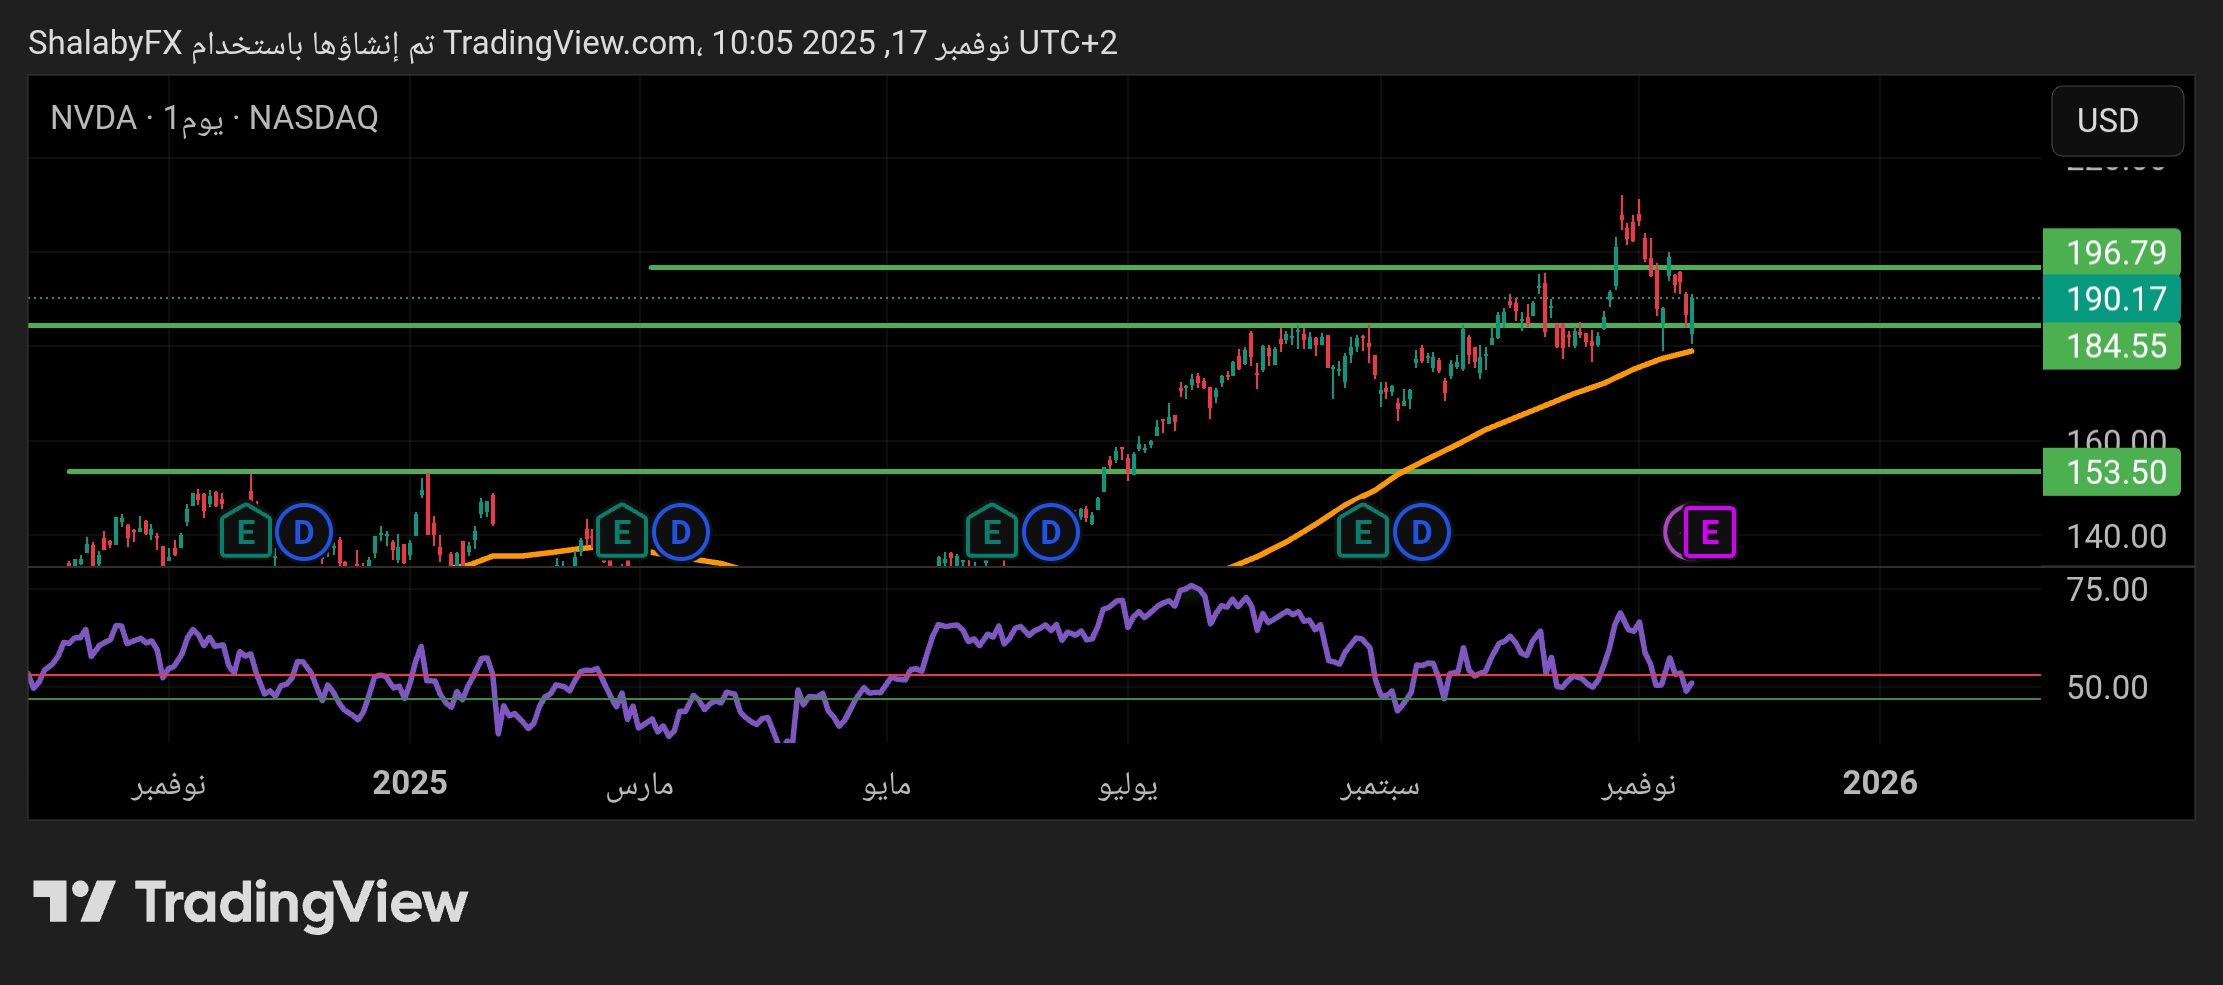Click the earnings E marker near late August
The image size is (2223, 985).
tap(1363, 533)
